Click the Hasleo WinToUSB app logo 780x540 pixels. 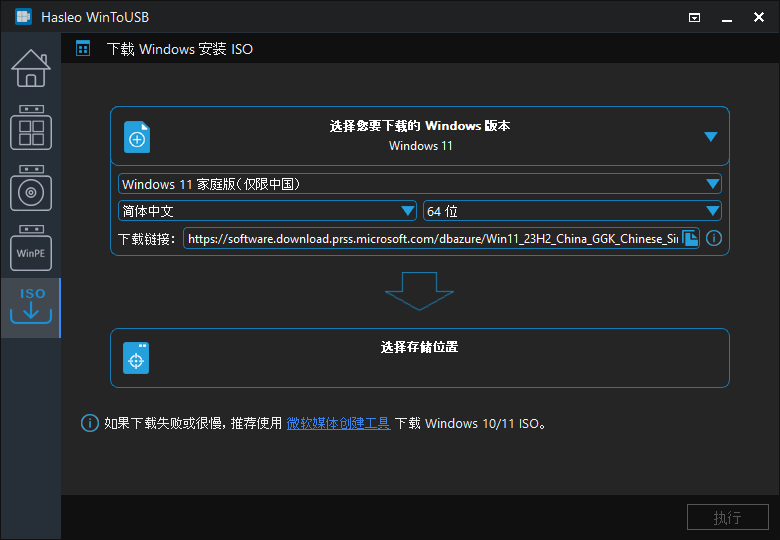click(23, 17)
